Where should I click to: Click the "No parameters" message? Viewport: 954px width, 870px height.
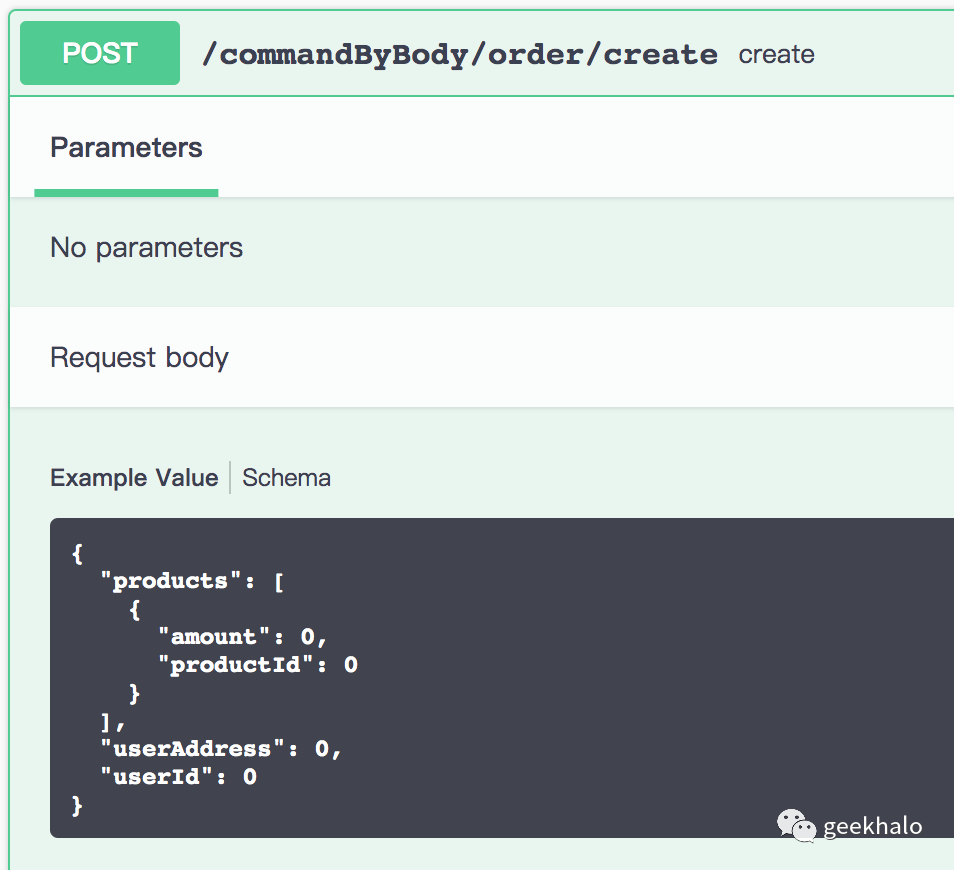coord(146,248)
